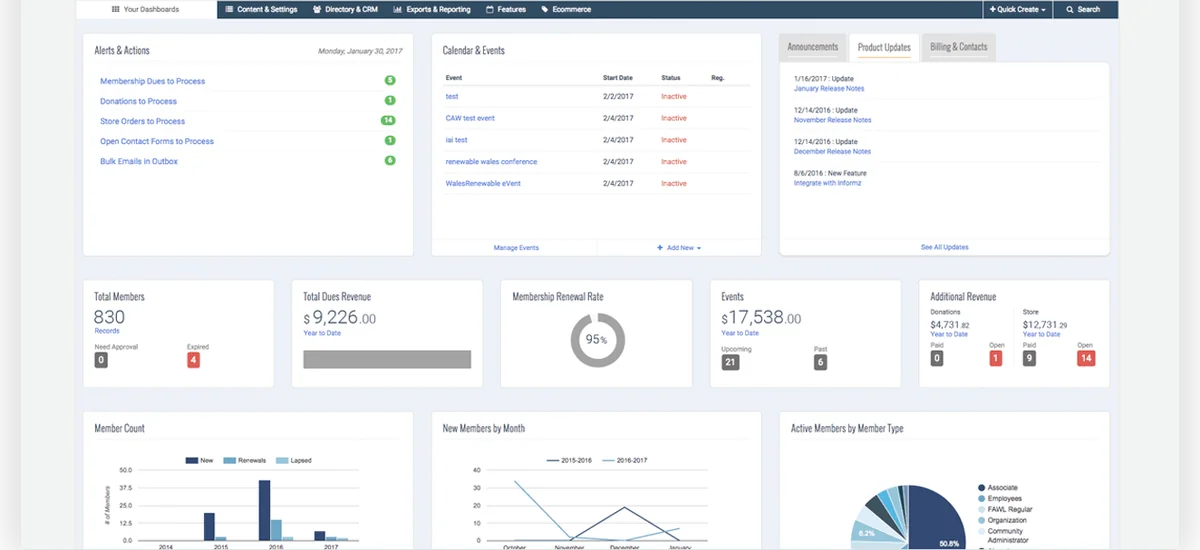The image size is (1200, 550).
Task: Click See All Updates link
Action: click(x=944, y=247)
